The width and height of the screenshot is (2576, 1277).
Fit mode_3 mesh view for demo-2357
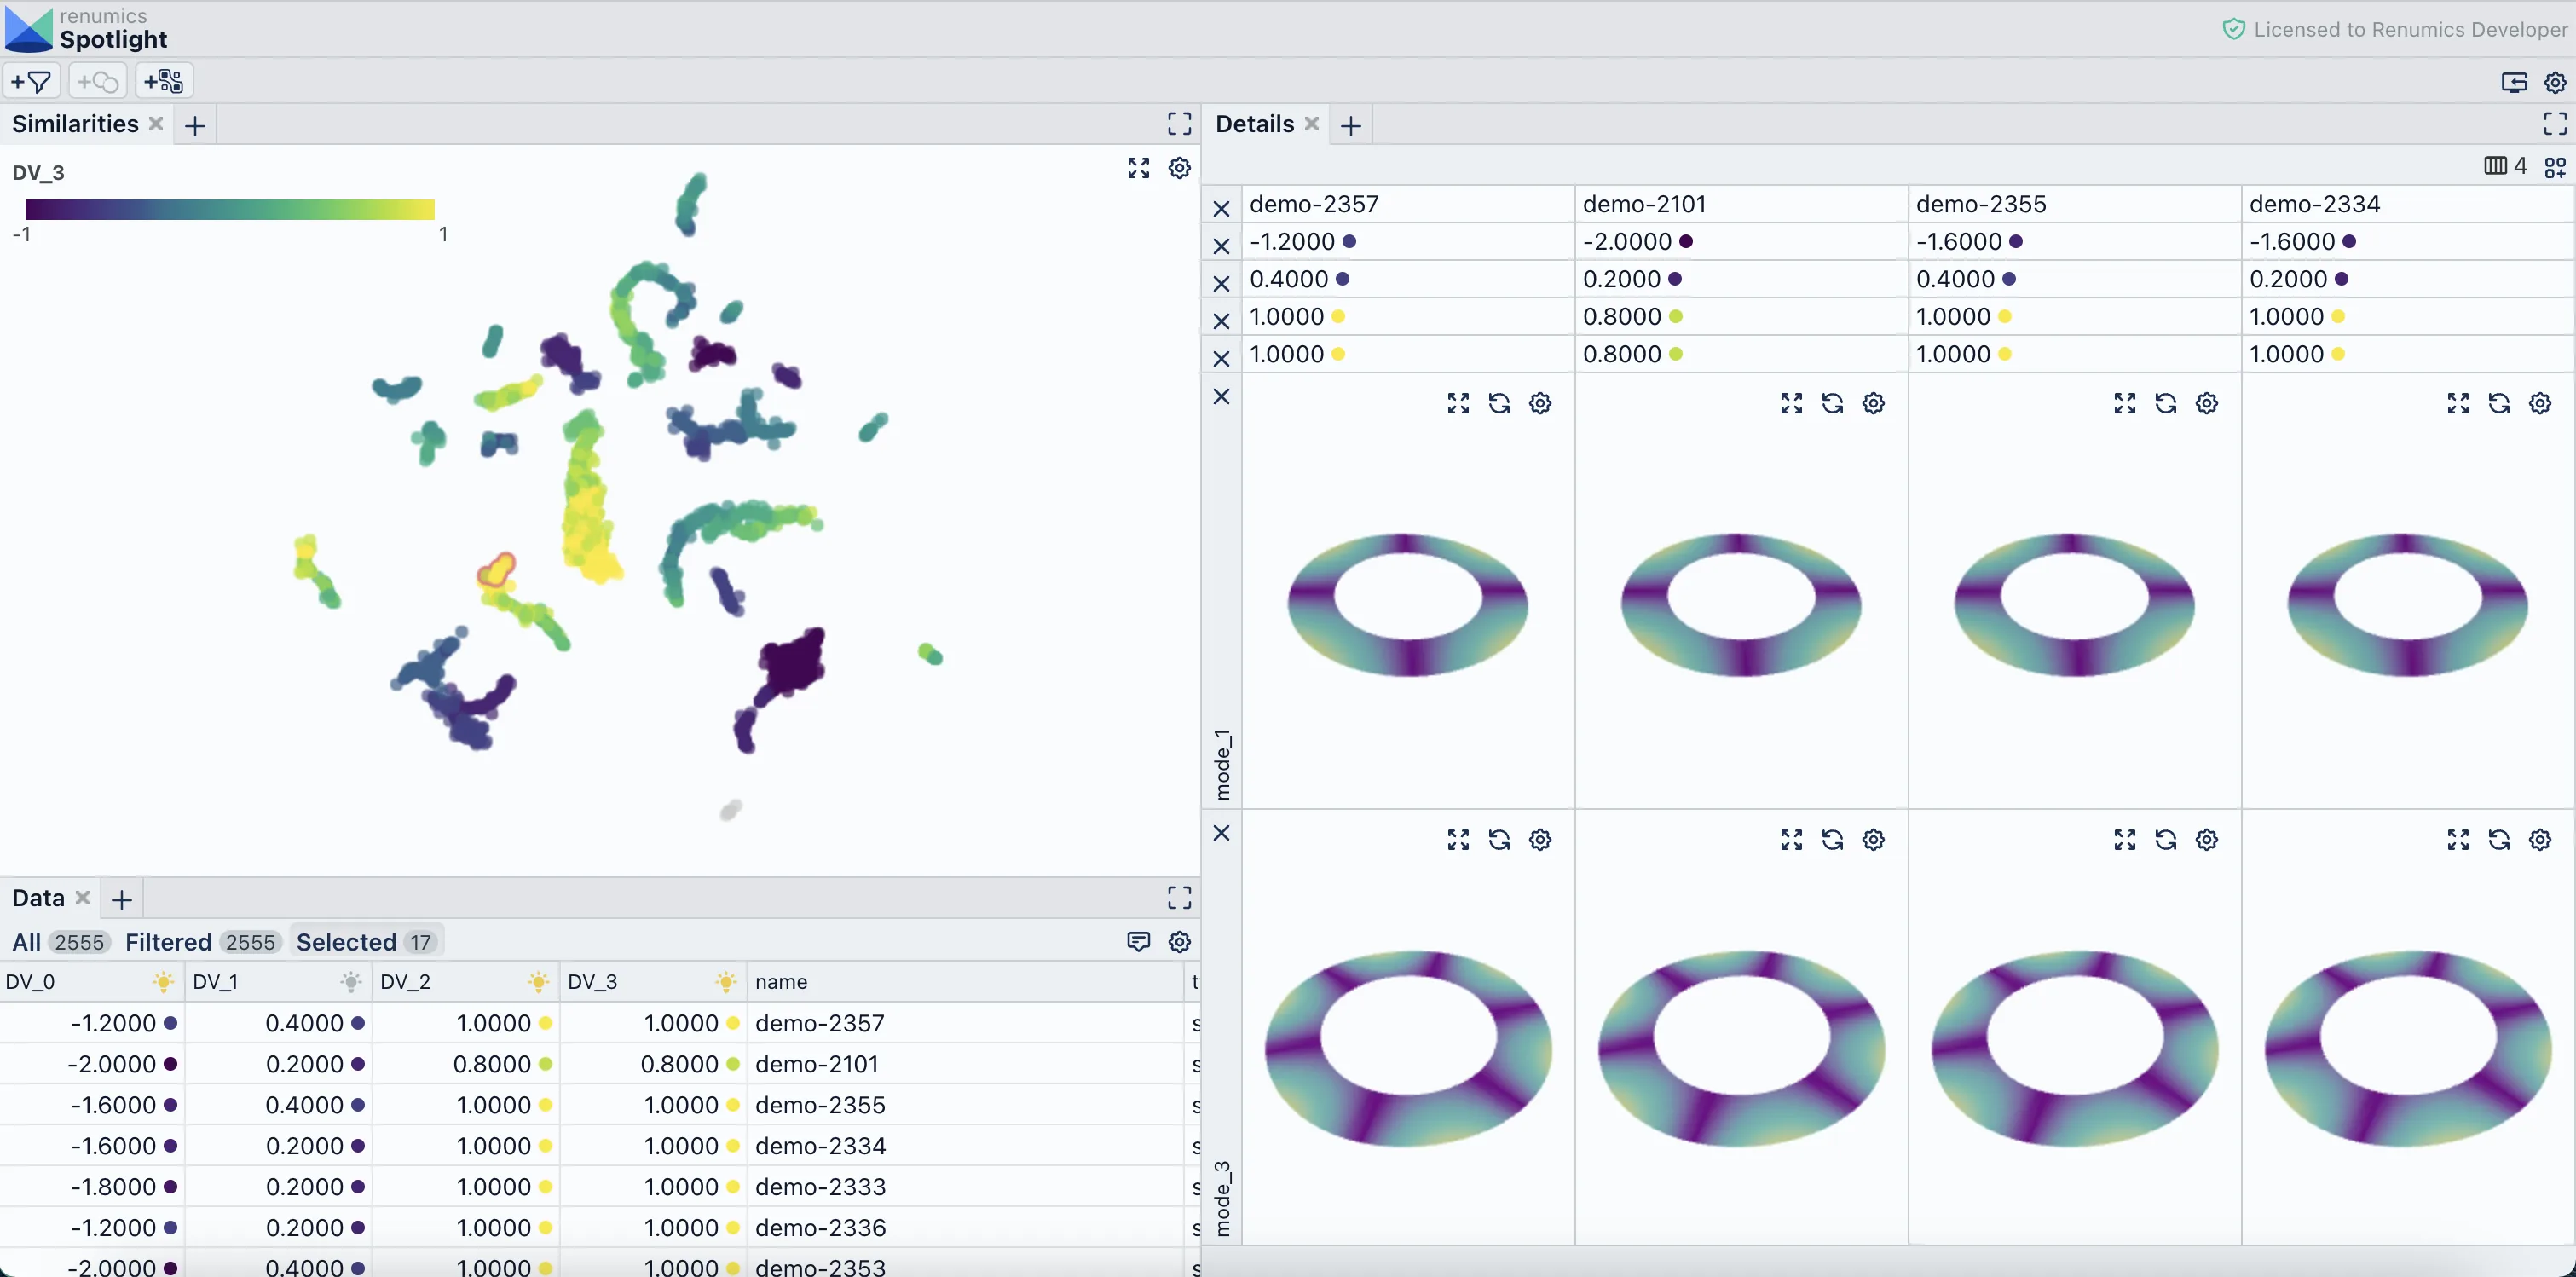coord(1458,840)
